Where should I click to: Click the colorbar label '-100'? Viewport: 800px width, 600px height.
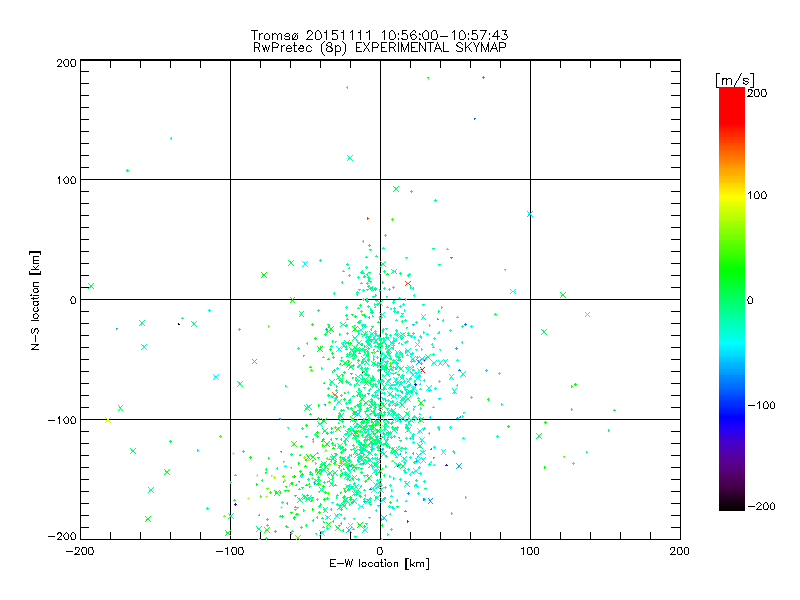(x=761, y=405)
